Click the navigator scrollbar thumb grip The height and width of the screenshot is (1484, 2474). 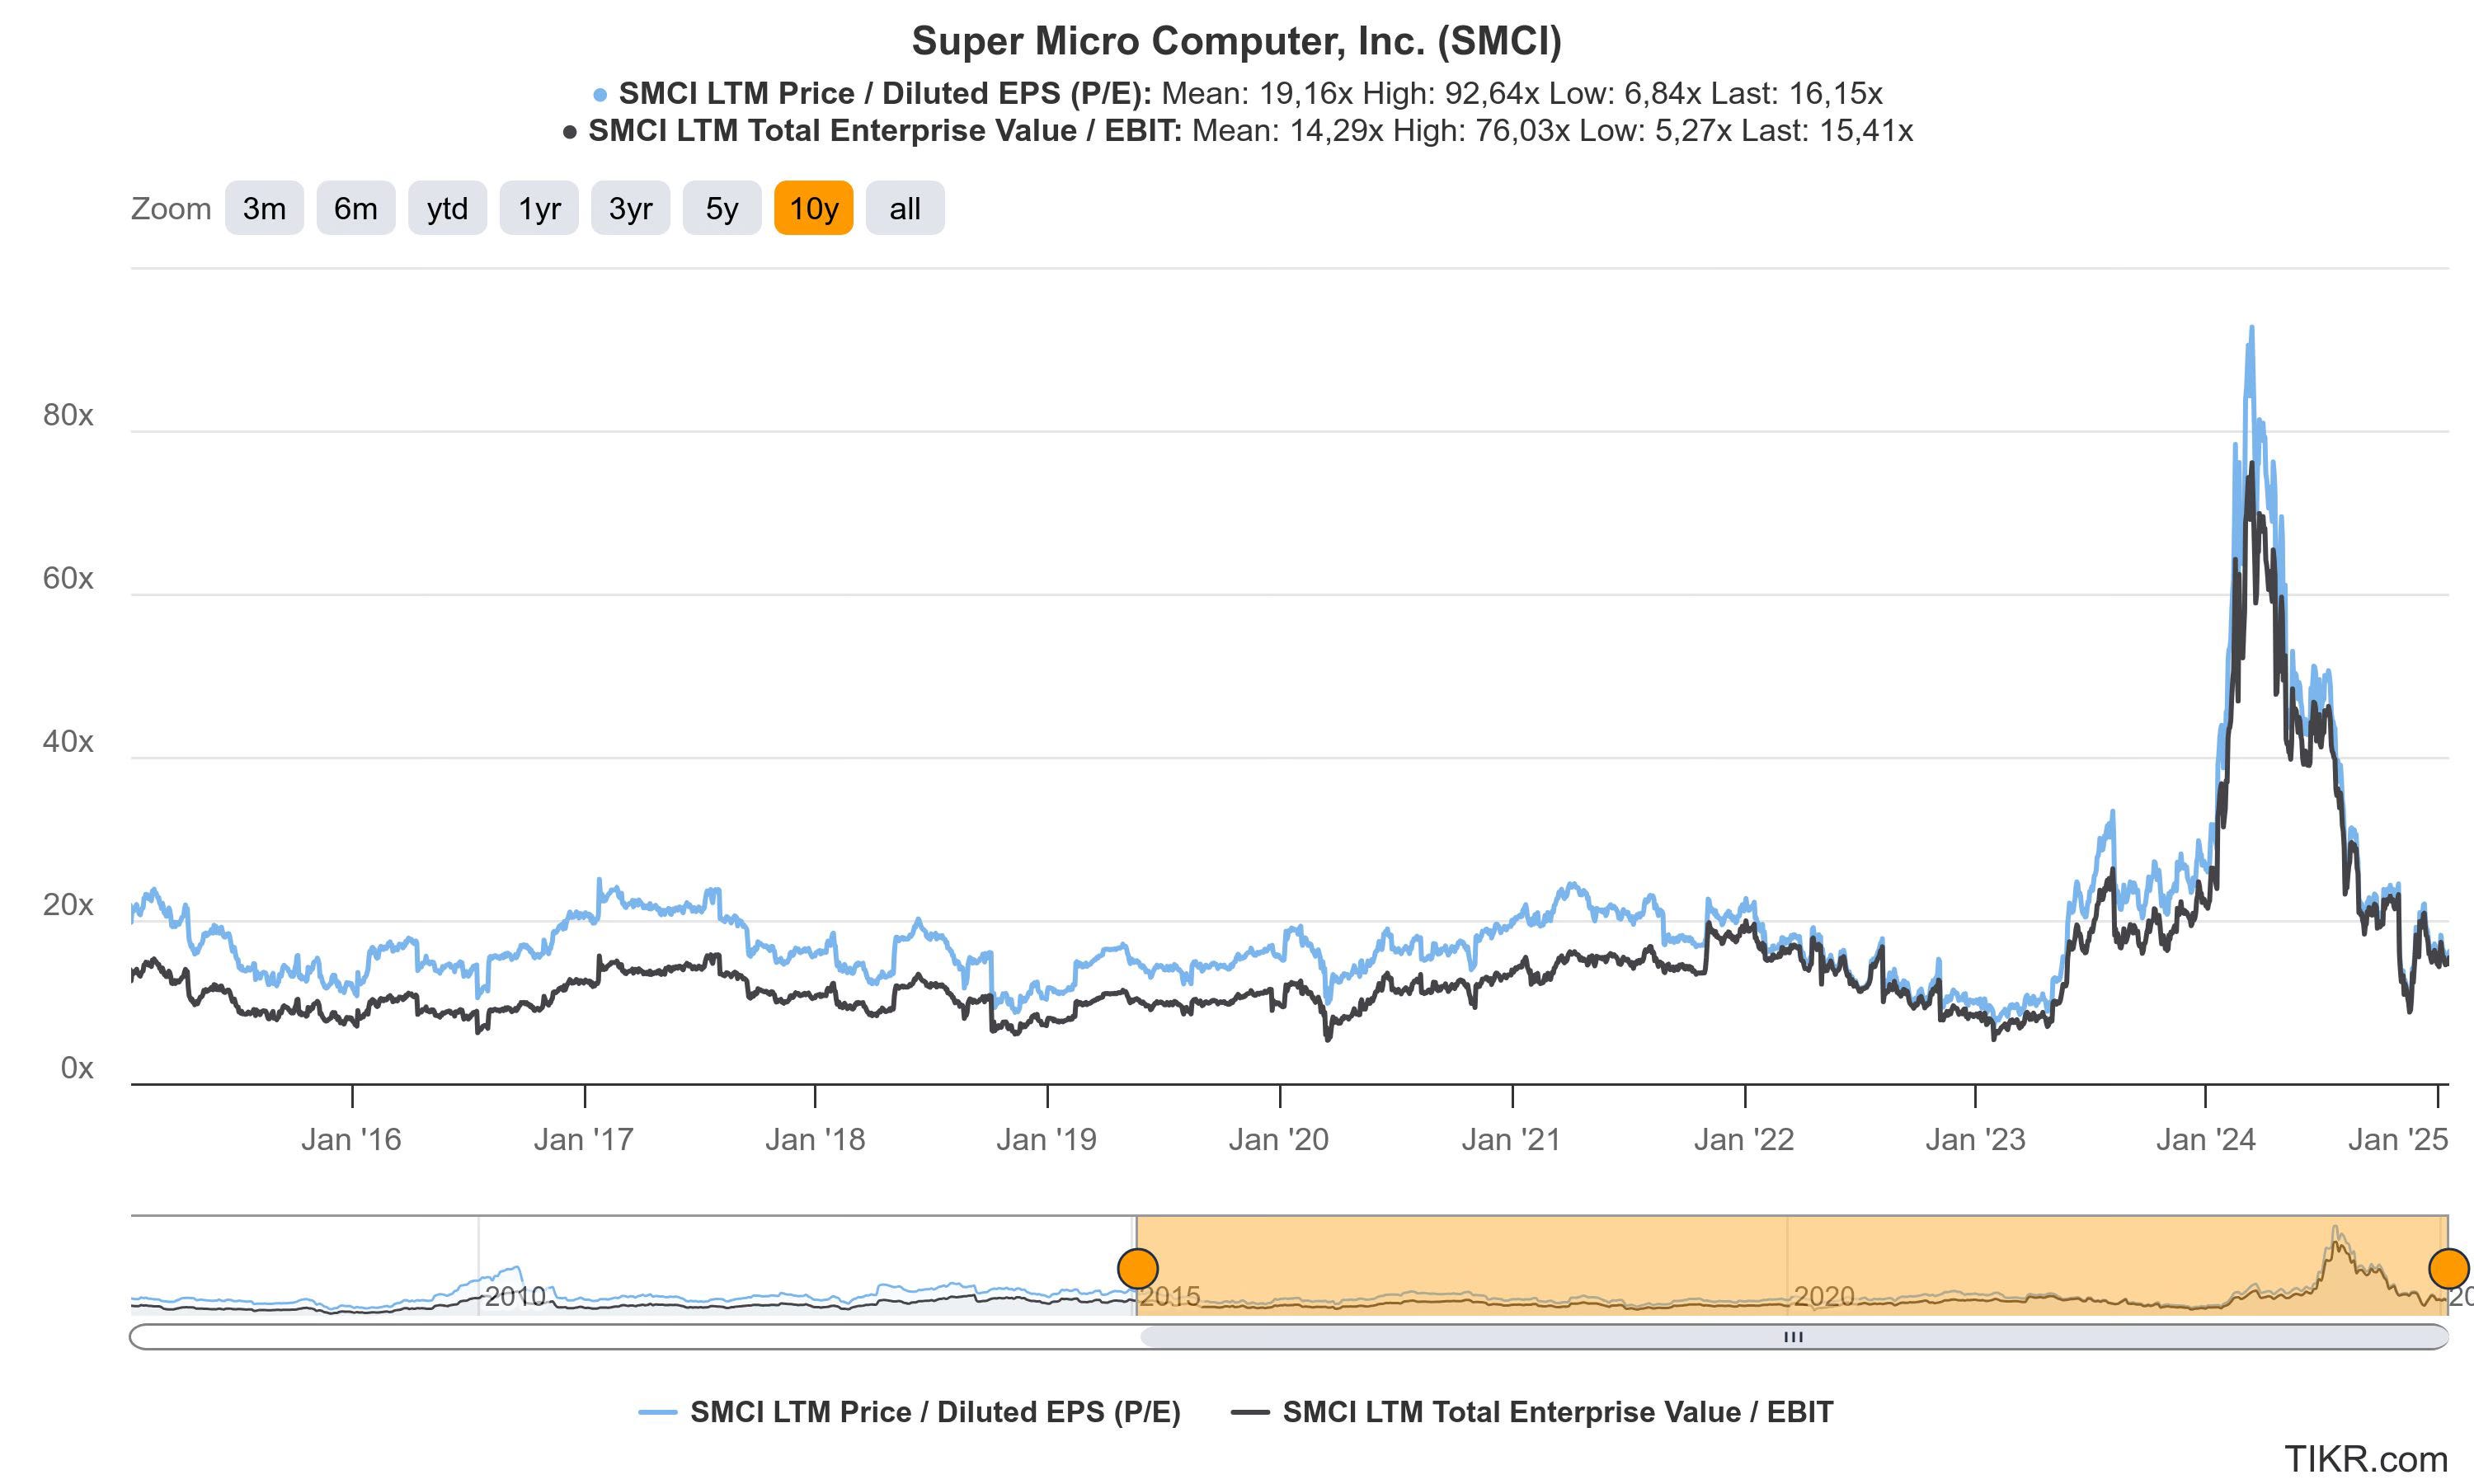(1794, 1337)
